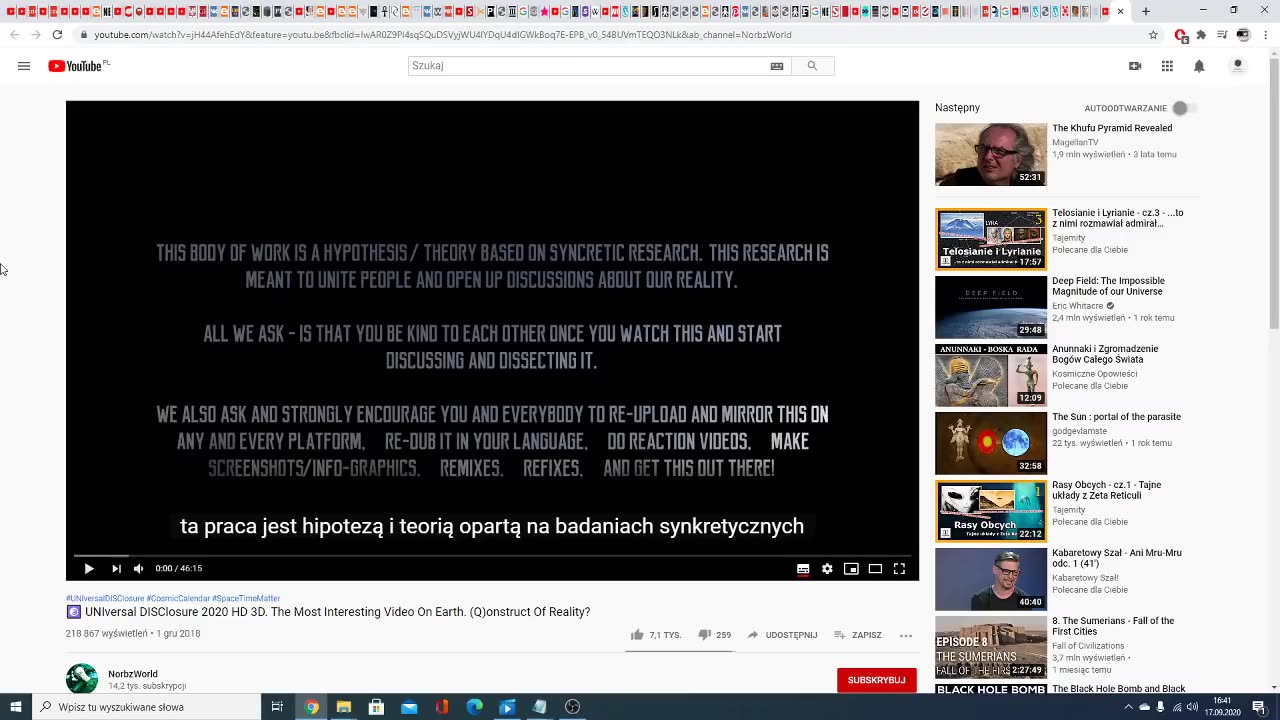1280x720 pixels.
Task: Open the on-screen keyboard in the search box
Action: (776, 66)
